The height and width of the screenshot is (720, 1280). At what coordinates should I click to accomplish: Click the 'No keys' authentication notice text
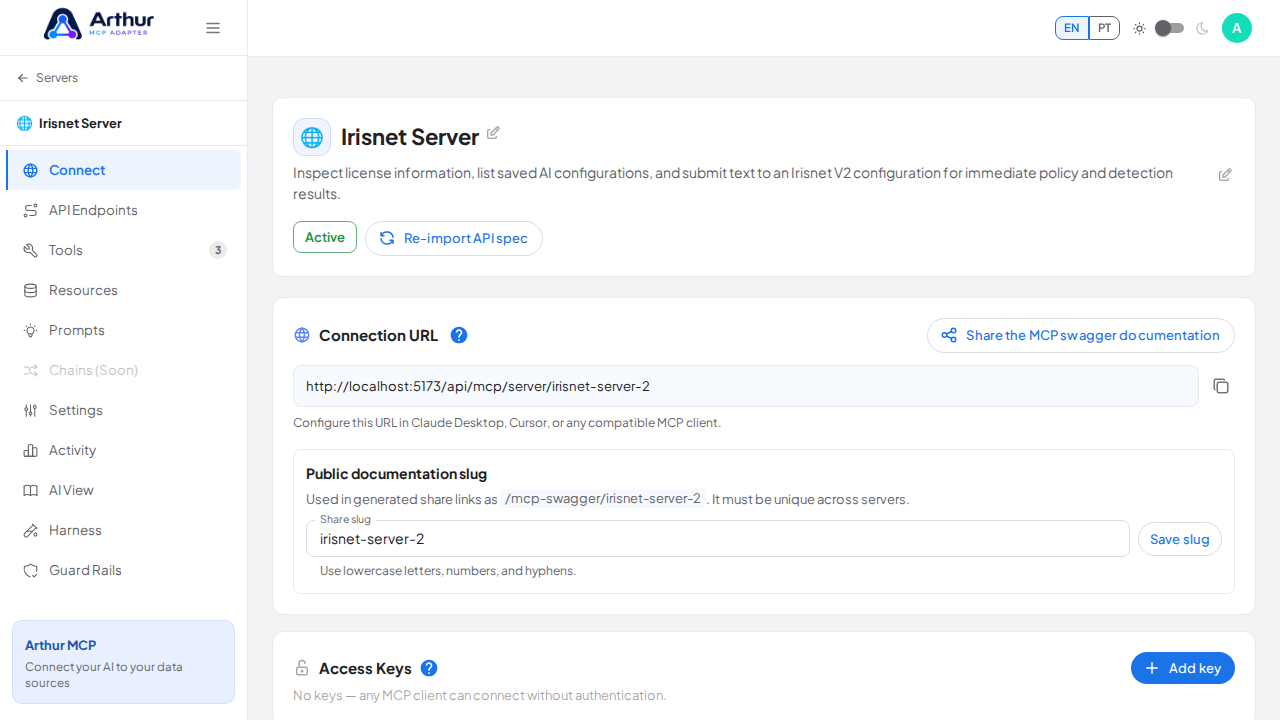pyautogui.click(x=480, y=695)
